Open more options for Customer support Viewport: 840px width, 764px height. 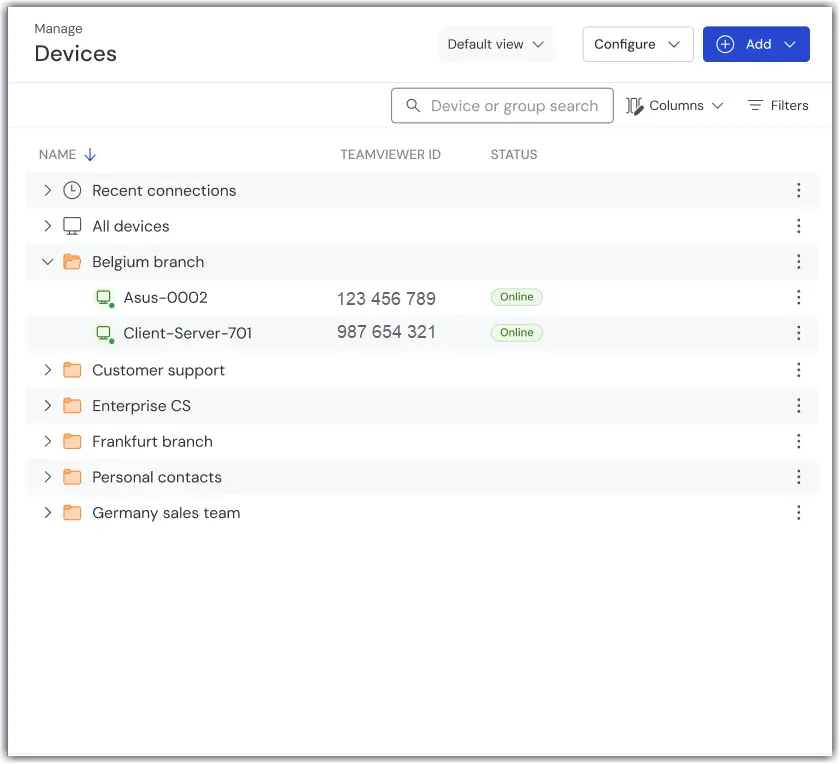798,370
